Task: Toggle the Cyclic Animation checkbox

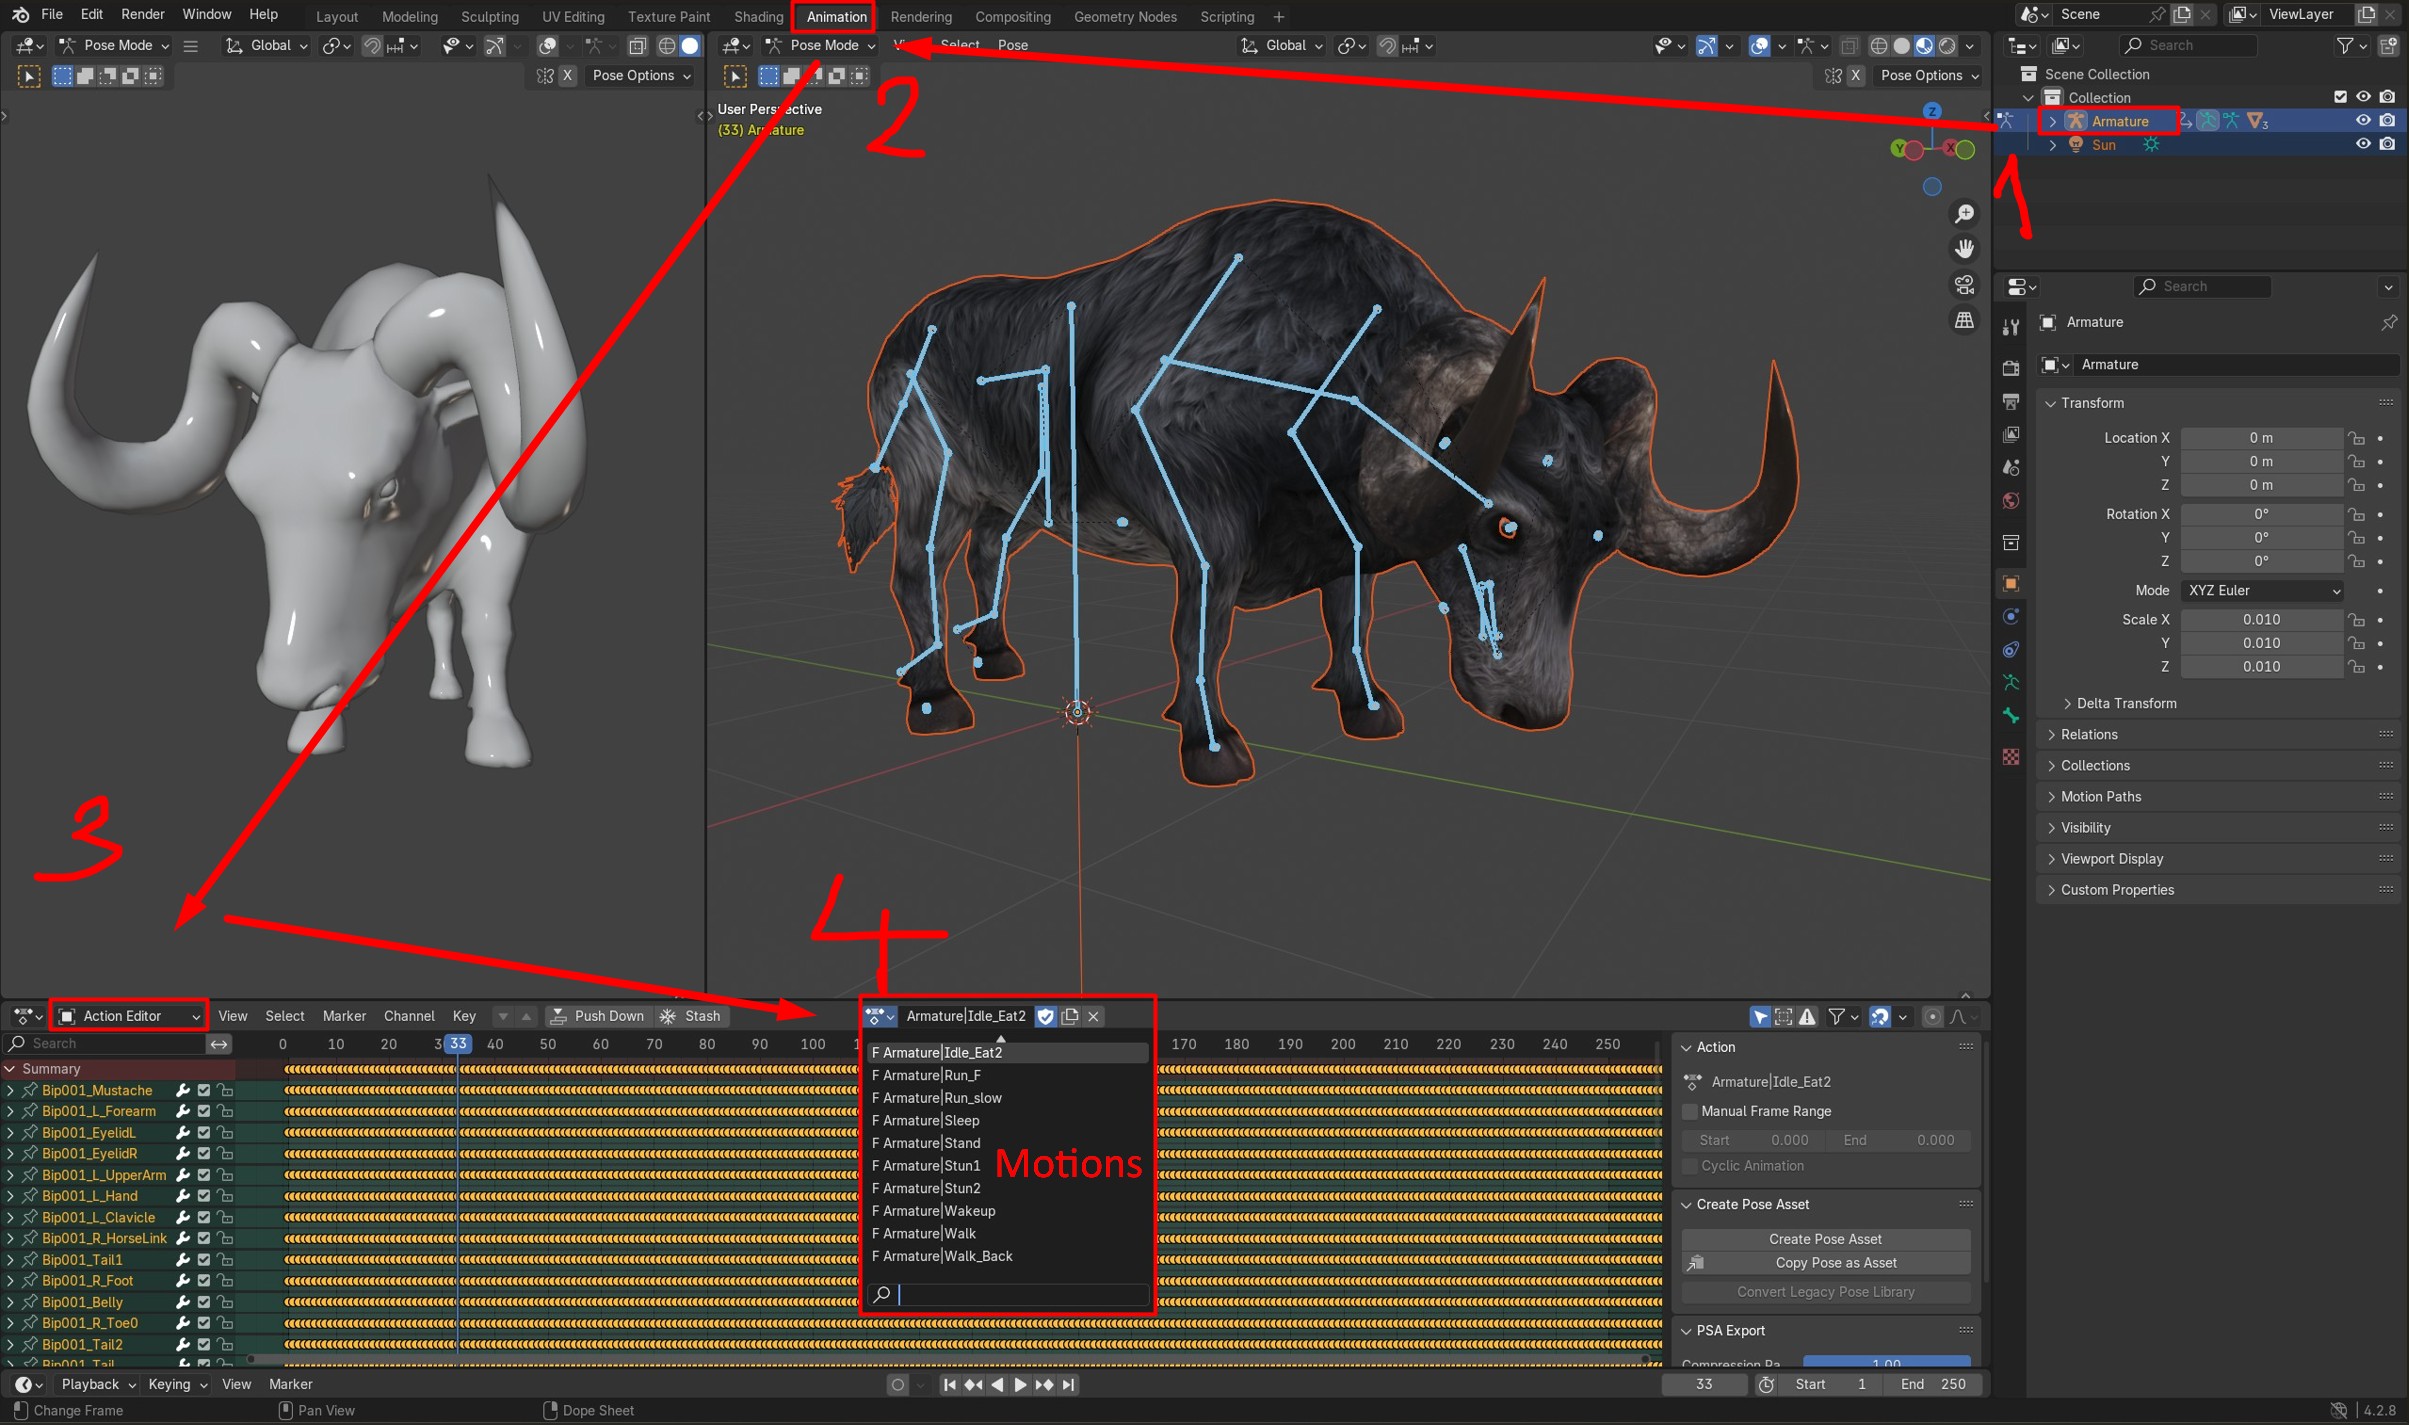Action: [x=1690, y=1166]
